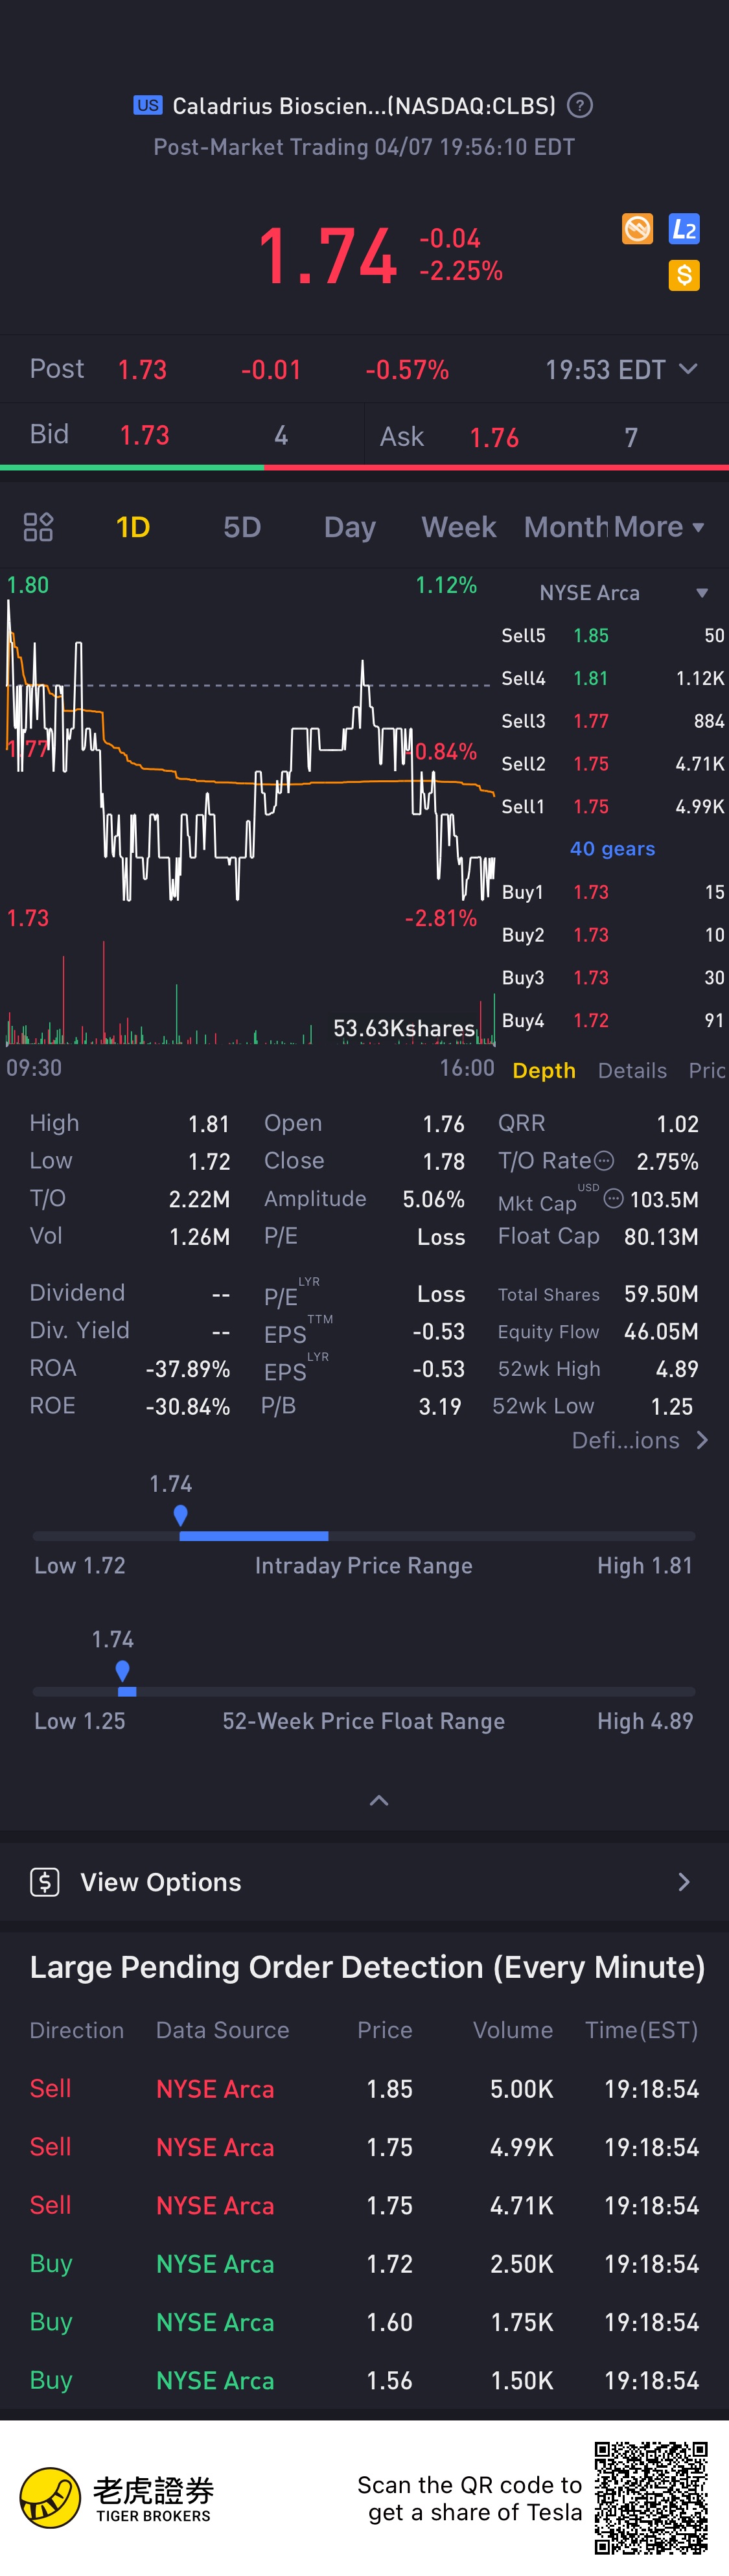This screenshot has height=2576, width=729.
Task: Tap the Tiger Brokers logo
Action: click(x=50, y=2497)
